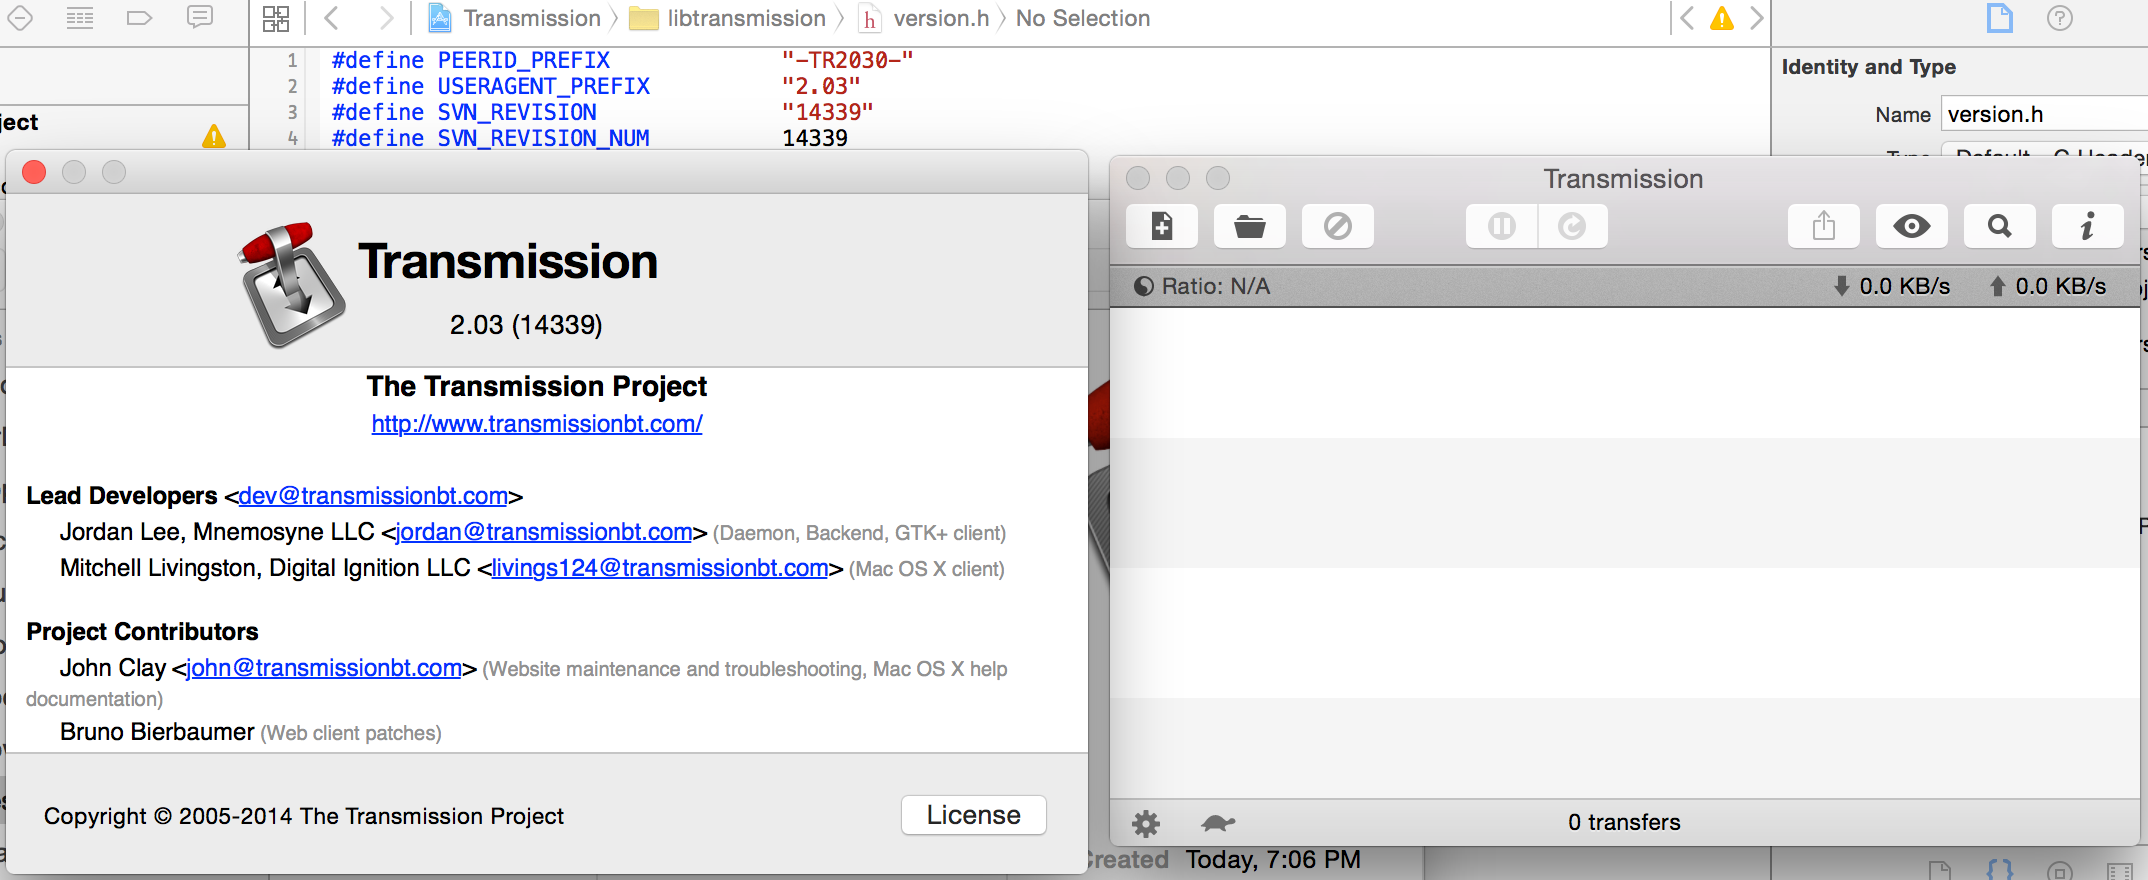
Task: Click 'Bruno Bierbaumer' contributor name
Action: tap(157, 732)
